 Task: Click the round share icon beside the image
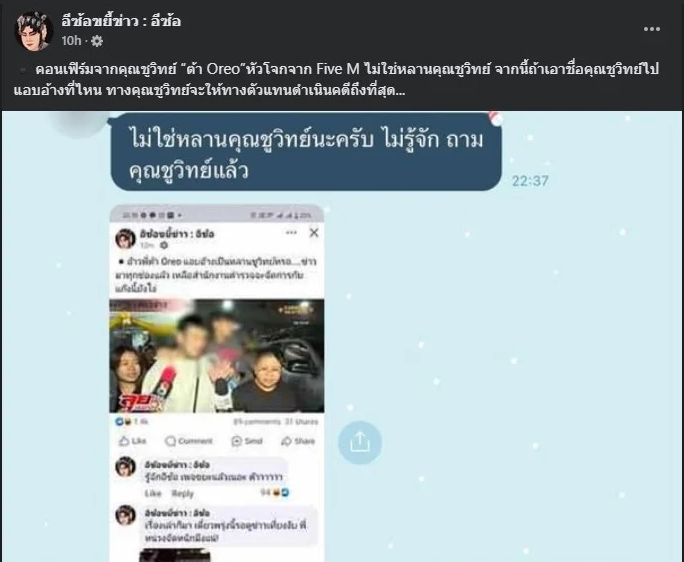coord(360,442)
